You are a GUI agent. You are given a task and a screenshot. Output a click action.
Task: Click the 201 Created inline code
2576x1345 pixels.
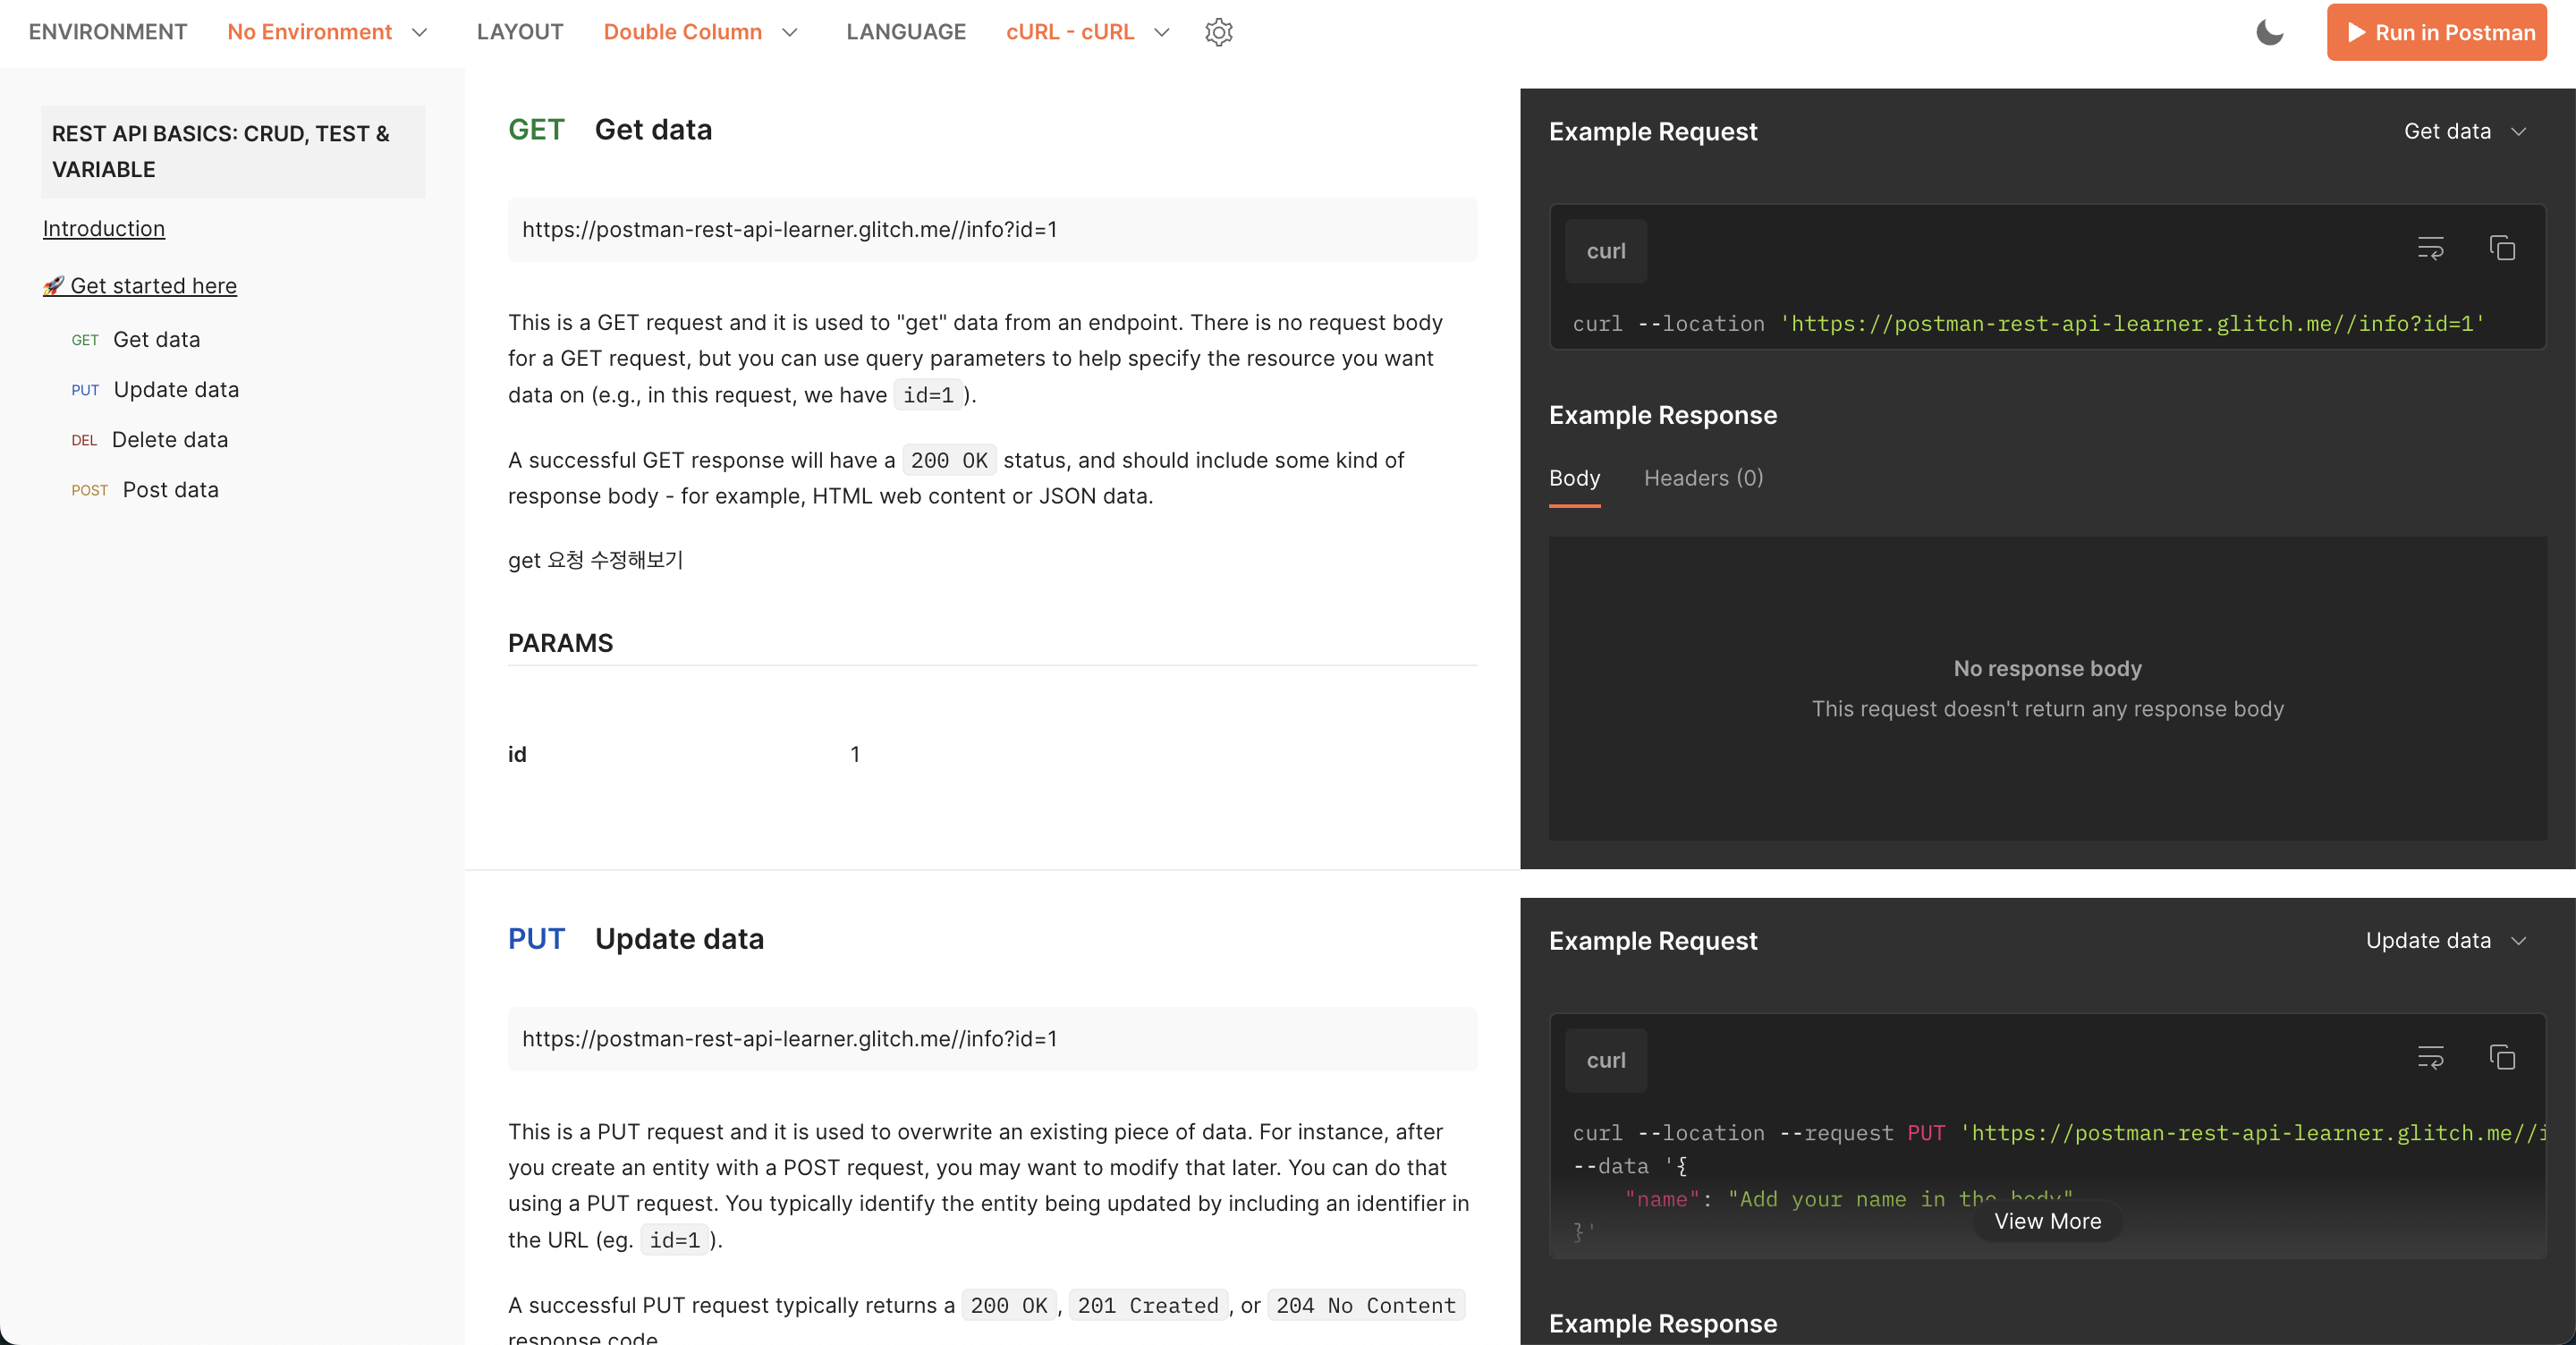[1148, 1305]
